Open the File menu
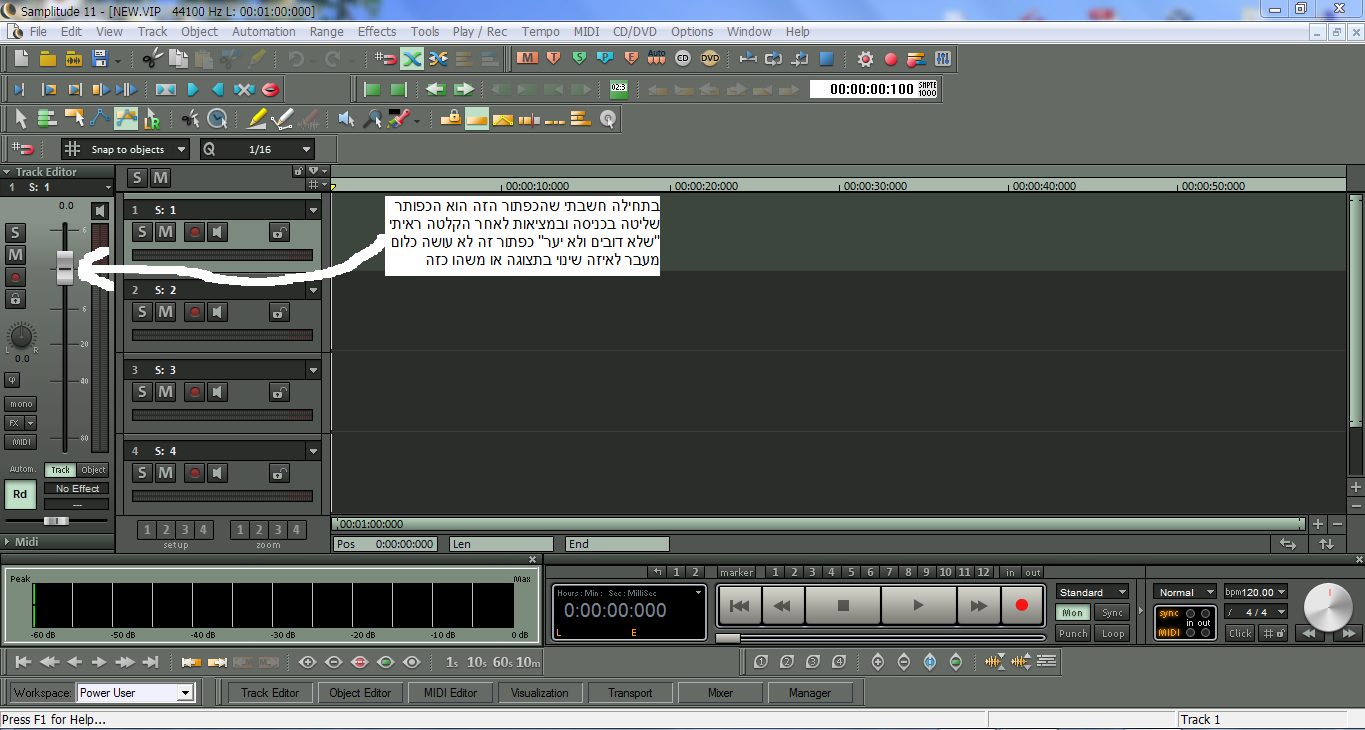 (38, 31)
